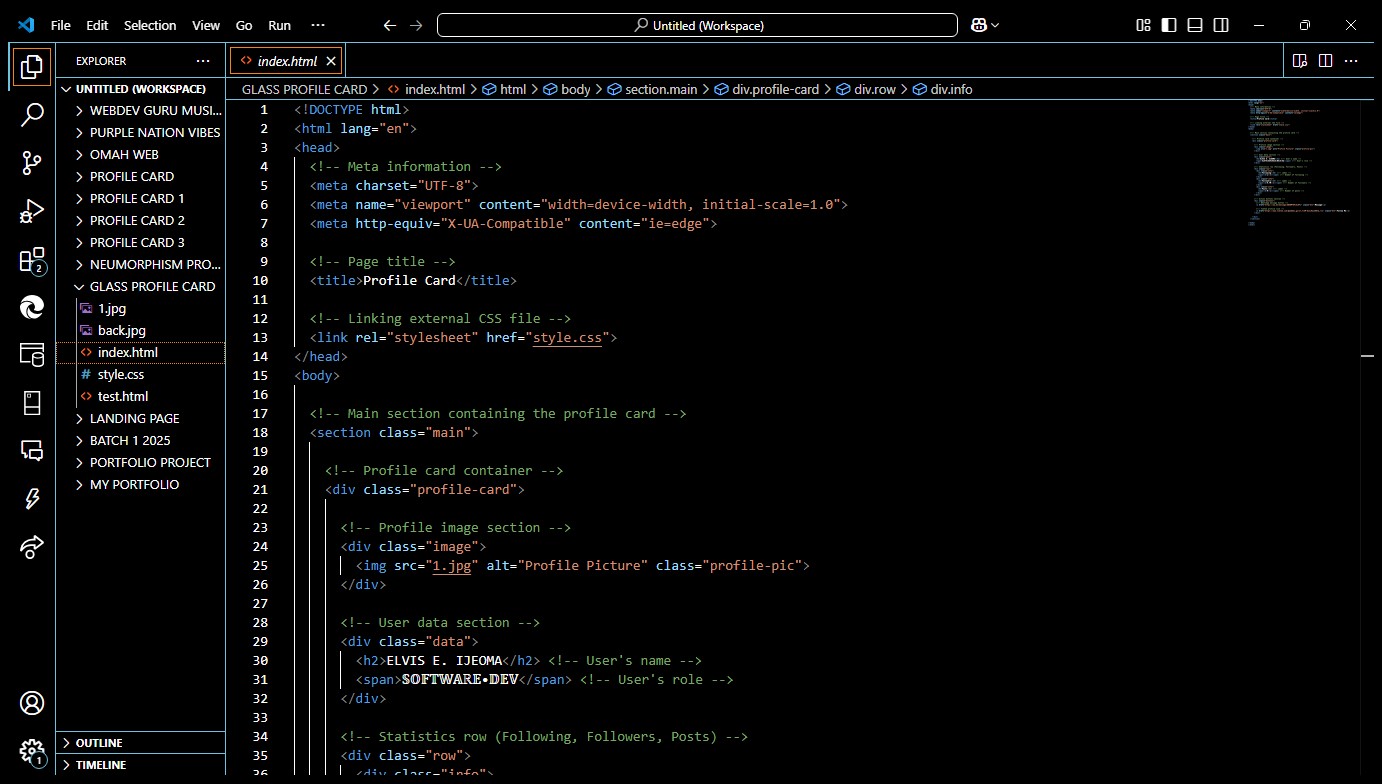This screenshot has height=784, width=1382.
Task: Toggle the Primary Side Bar layout button
Action: point(1169,25)
